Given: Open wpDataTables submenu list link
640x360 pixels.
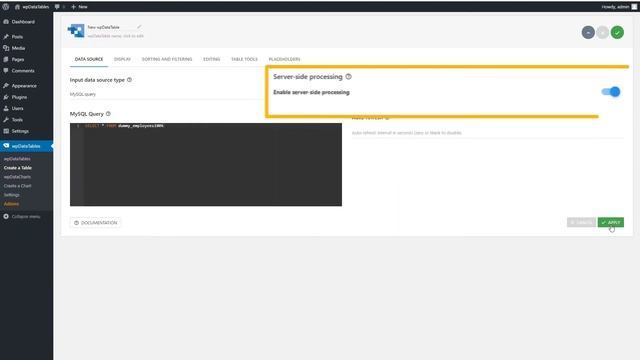Looking at the screenshot, I should [x=17, y=159].
